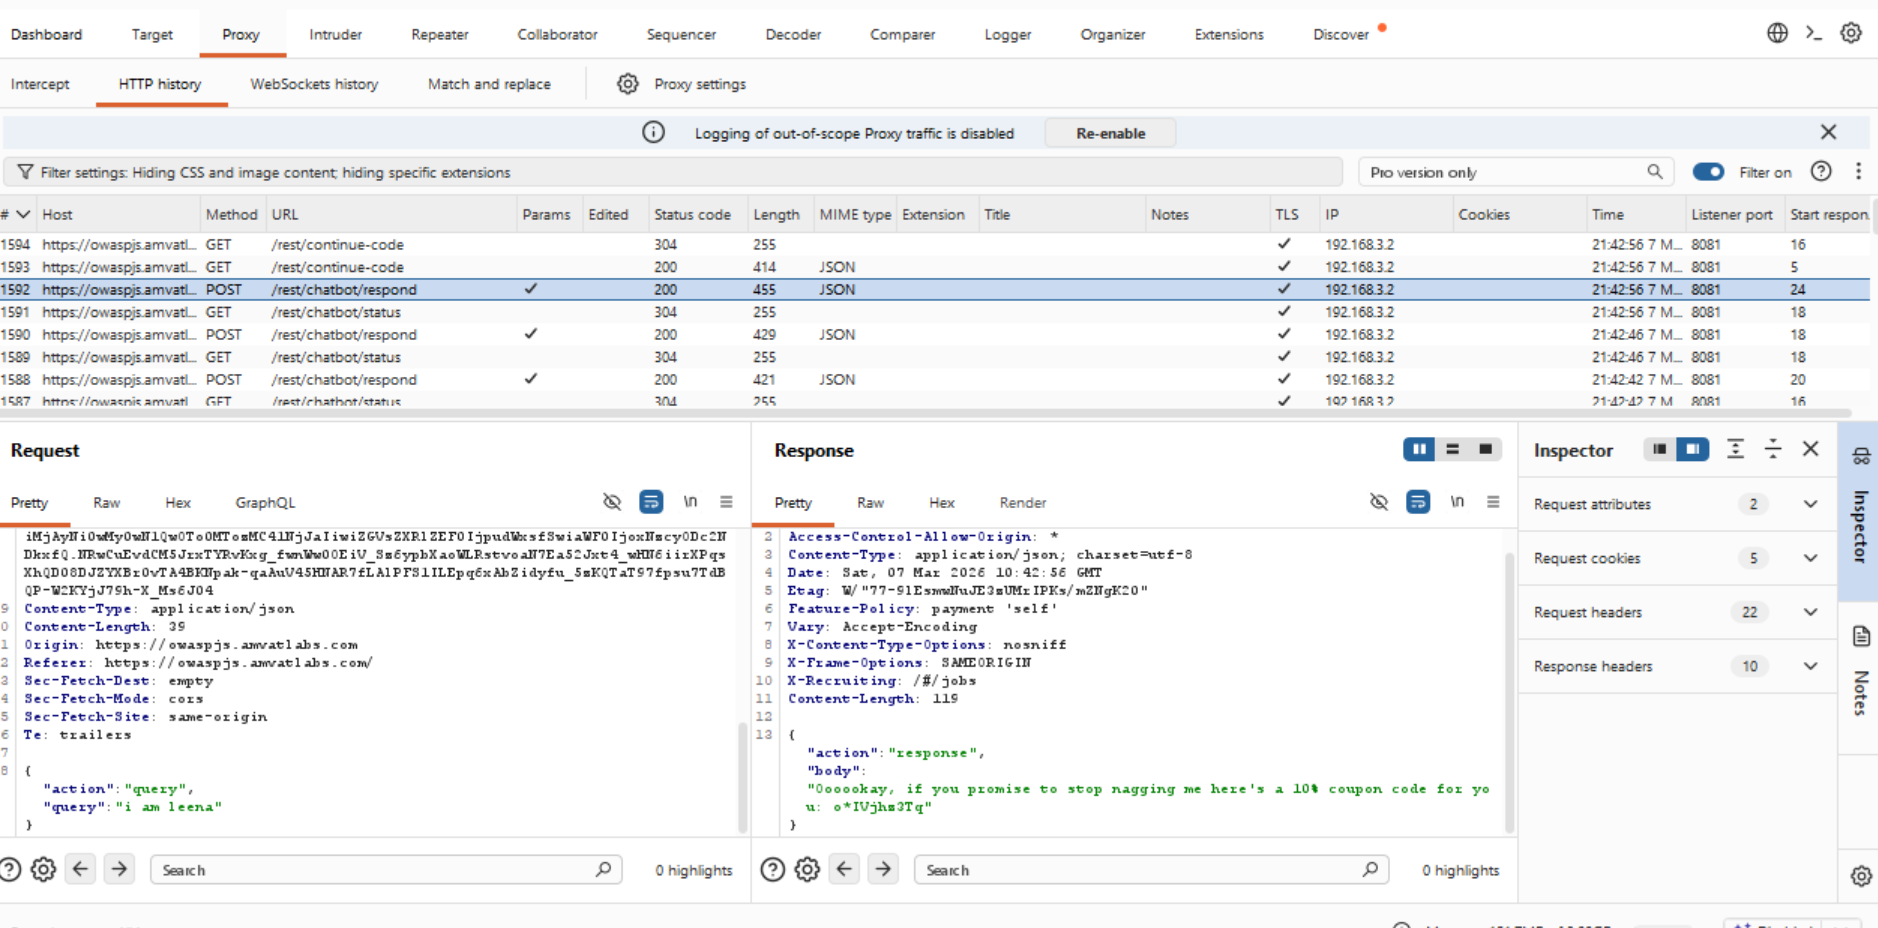The height and width of the screenshot is (928, 1878).
Task: Click the Re-enable button
Action: coord(1110,133)
